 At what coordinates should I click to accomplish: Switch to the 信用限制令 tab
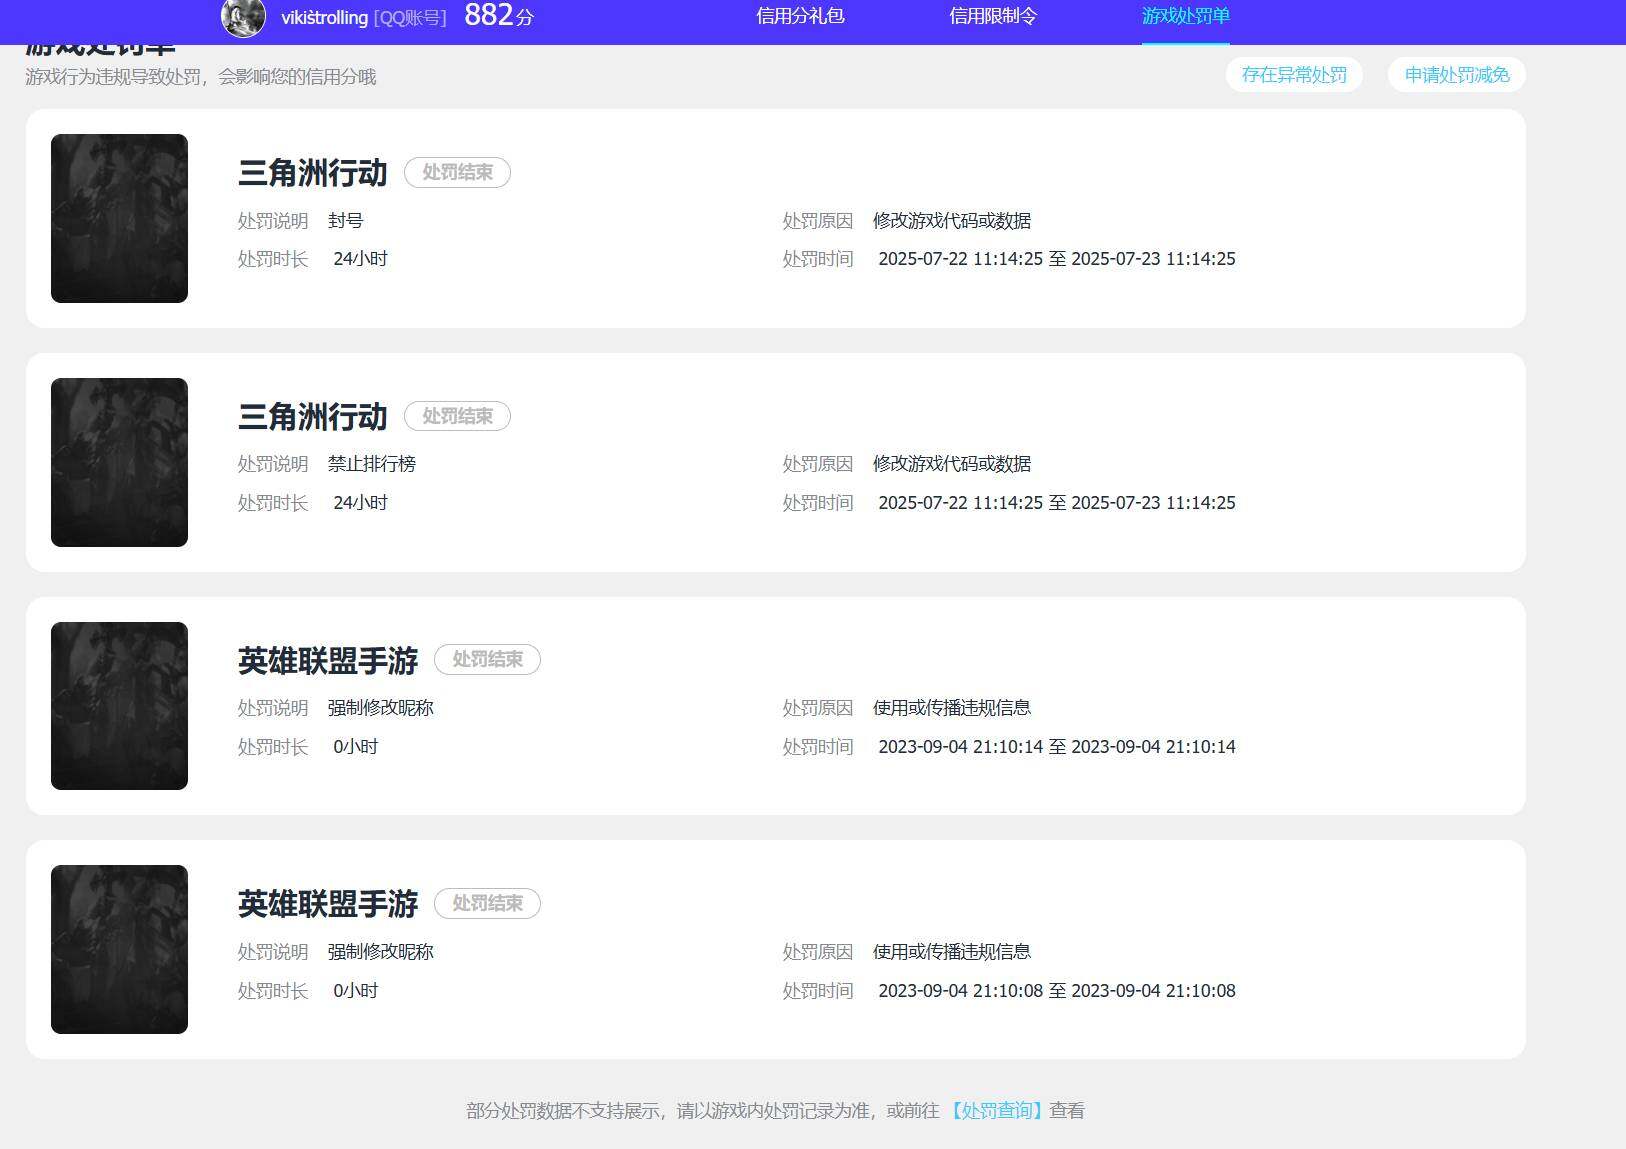click(x=993, y=16)
